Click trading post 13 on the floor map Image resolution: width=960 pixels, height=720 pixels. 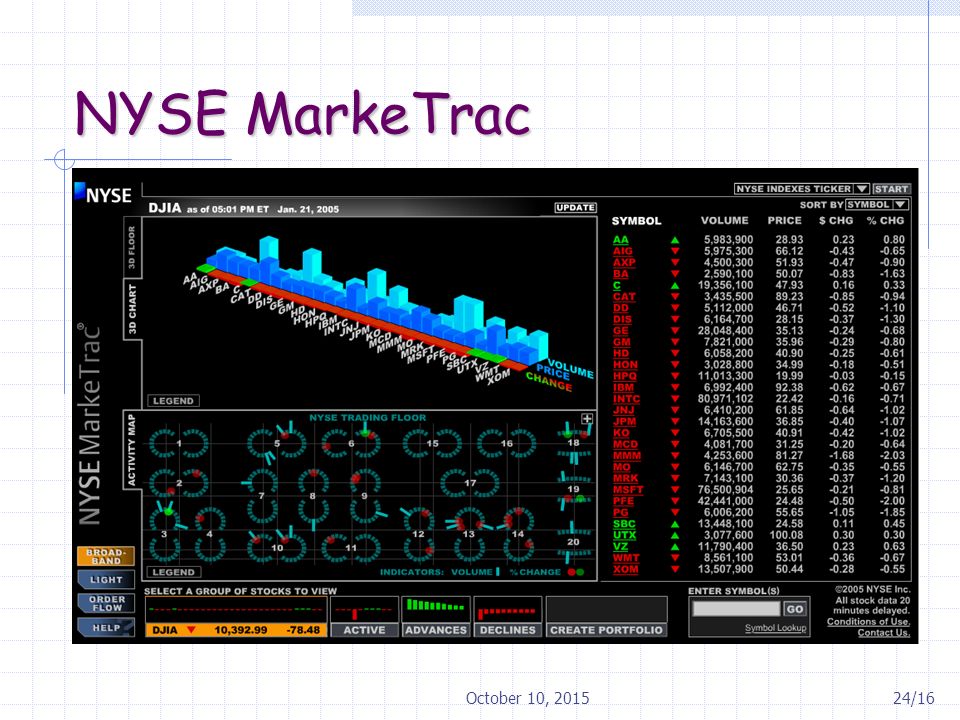468,534
